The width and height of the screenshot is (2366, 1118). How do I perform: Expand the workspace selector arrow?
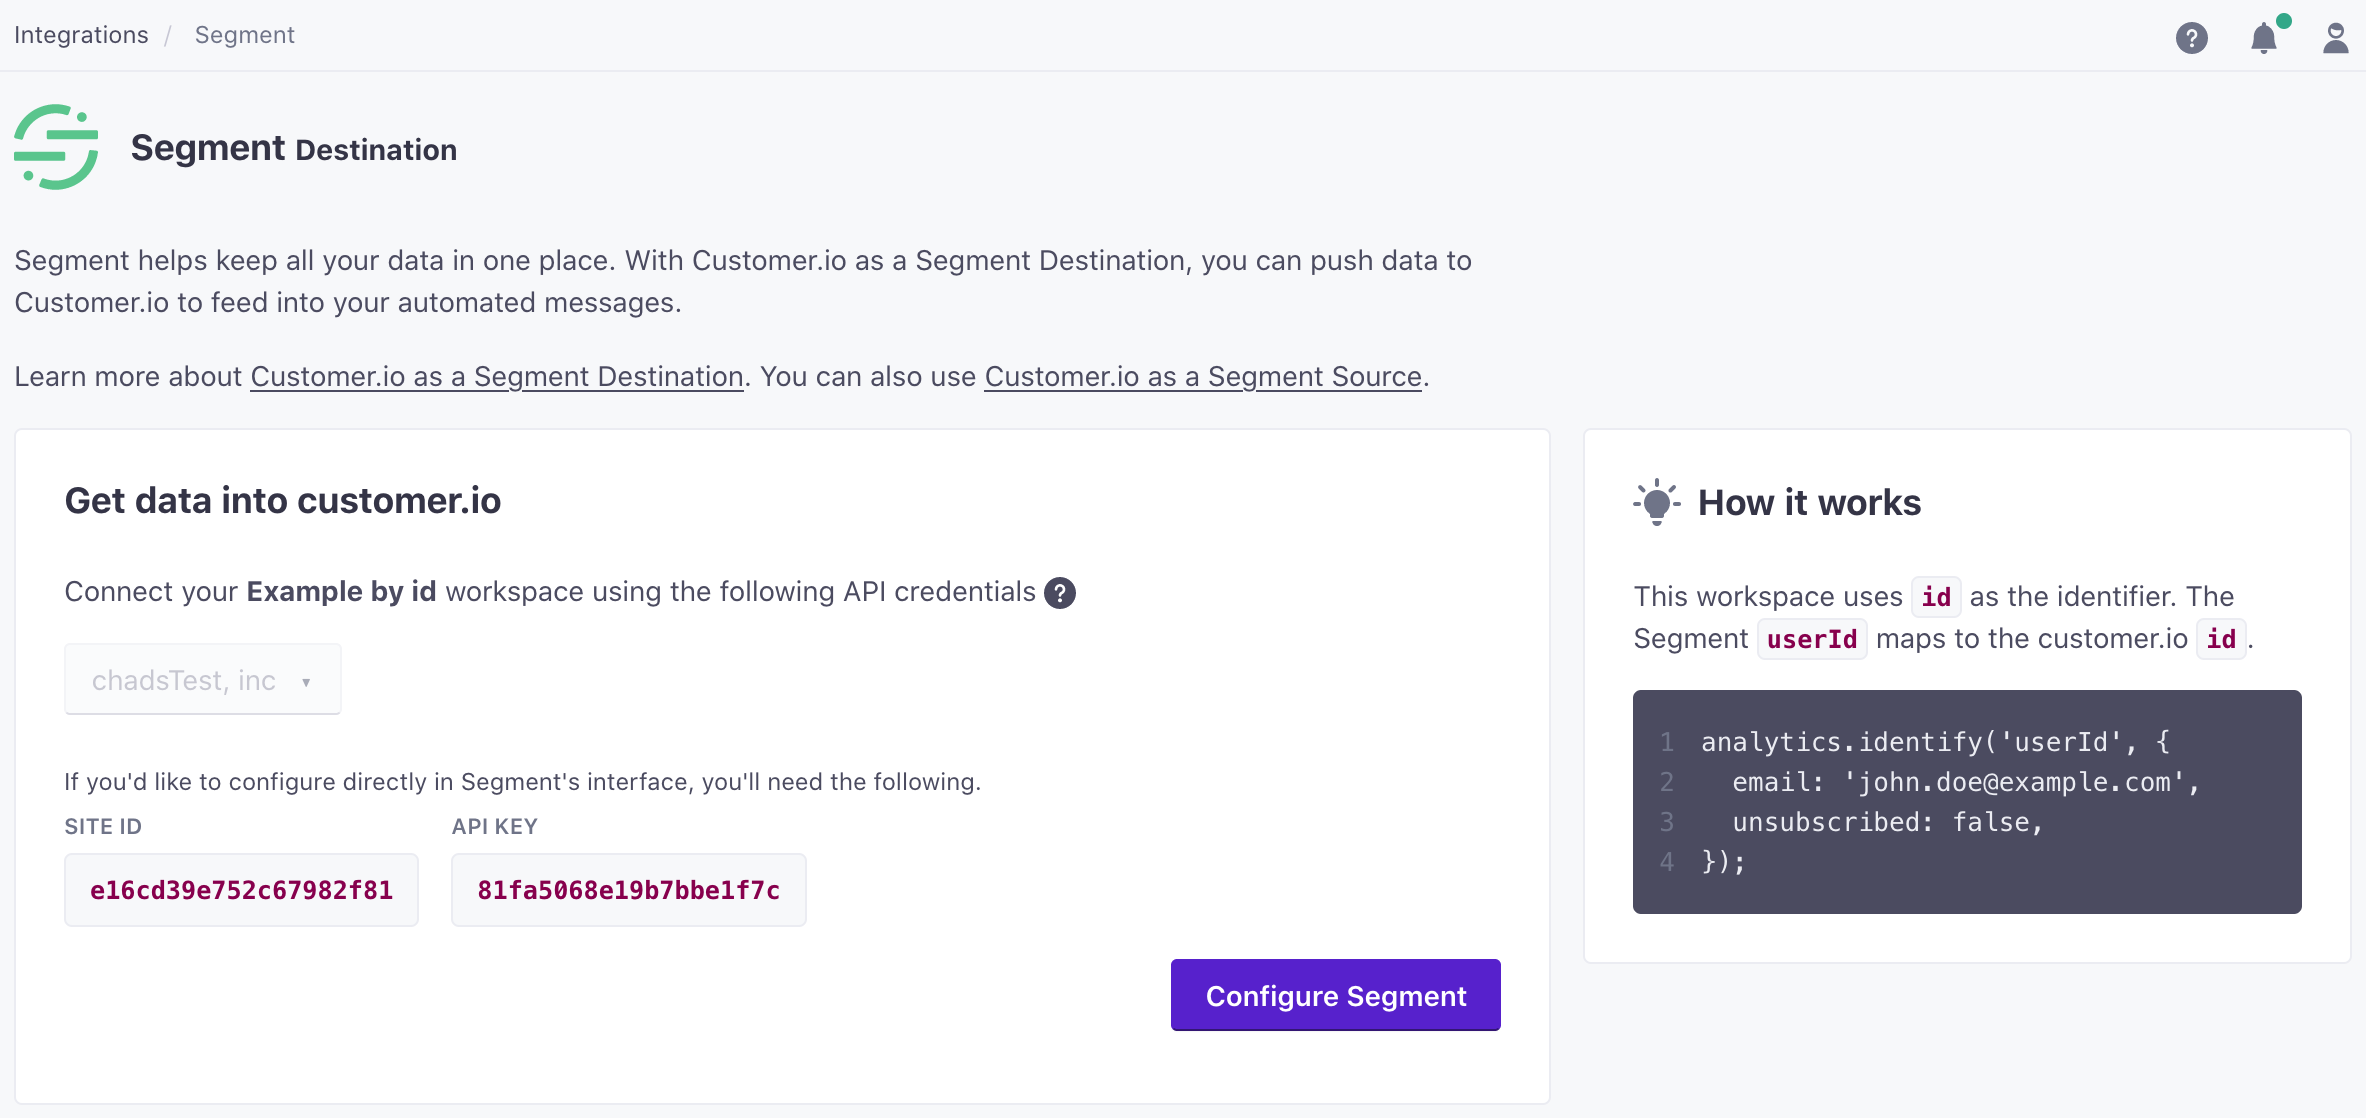[x=306, y=681]
